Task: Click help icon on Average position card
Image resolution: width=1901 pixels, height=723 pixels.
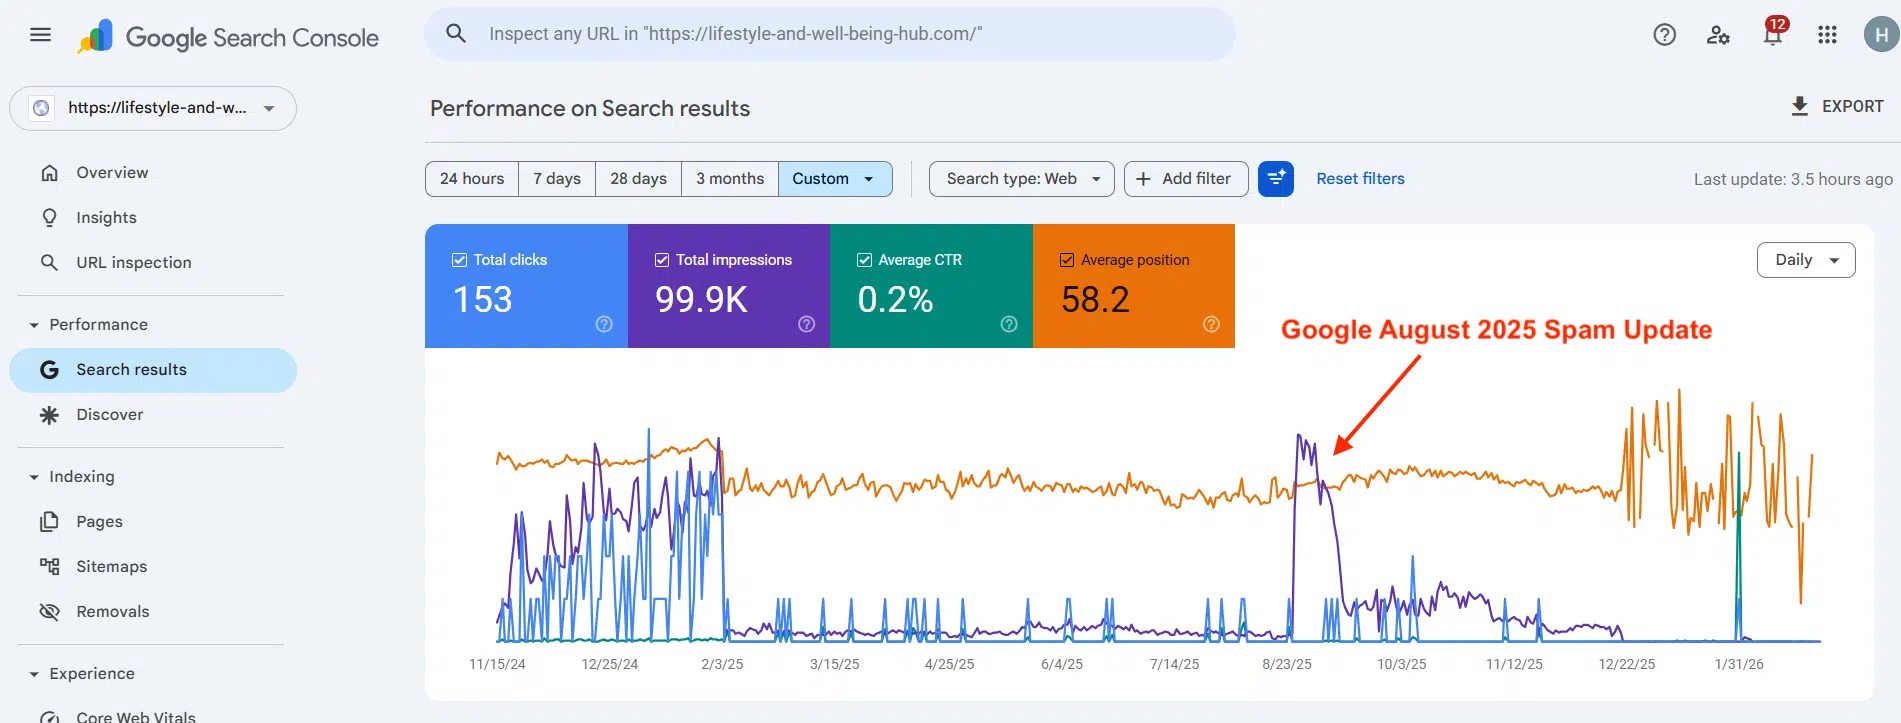Action: point(1211,324)
